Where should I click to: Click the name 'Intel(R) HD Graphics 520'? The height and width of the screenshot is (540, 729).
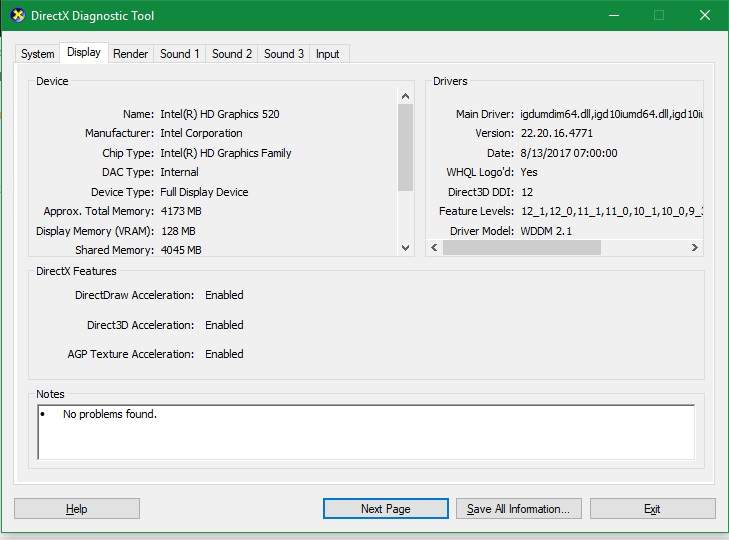pyautogui.click(x=220, y=114)
